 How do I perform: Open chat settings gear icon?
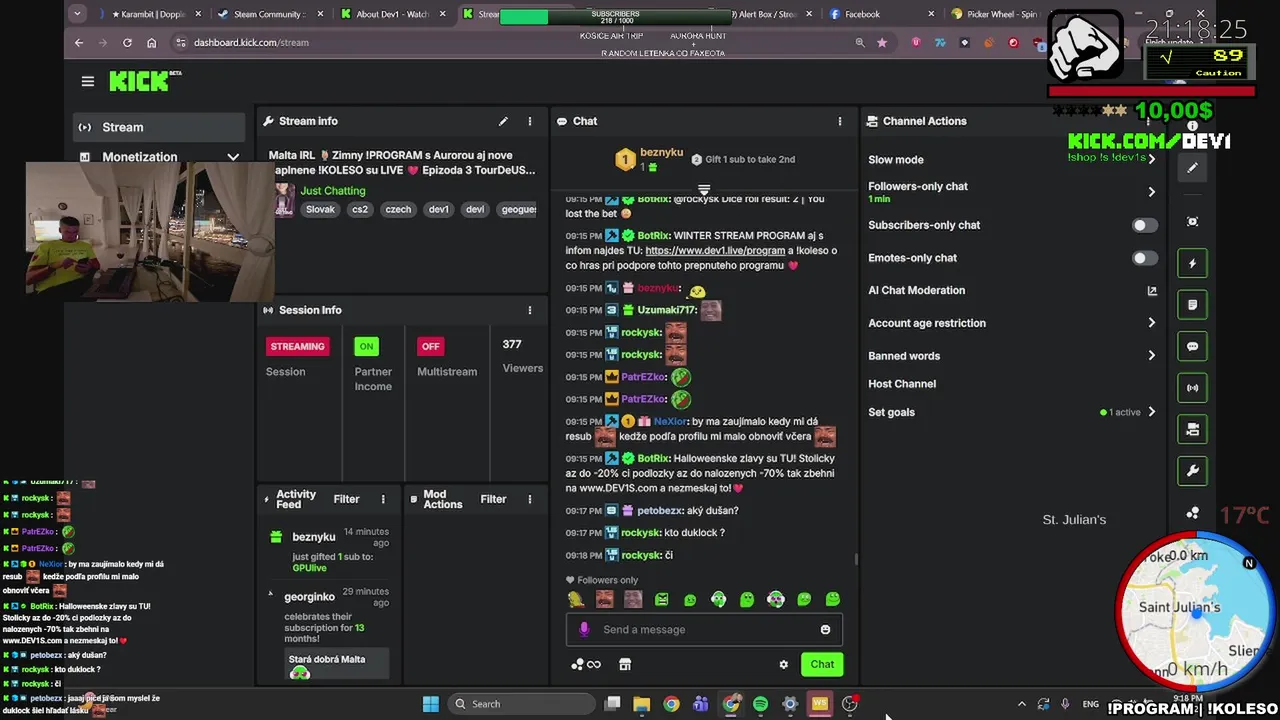pos(784,664)
